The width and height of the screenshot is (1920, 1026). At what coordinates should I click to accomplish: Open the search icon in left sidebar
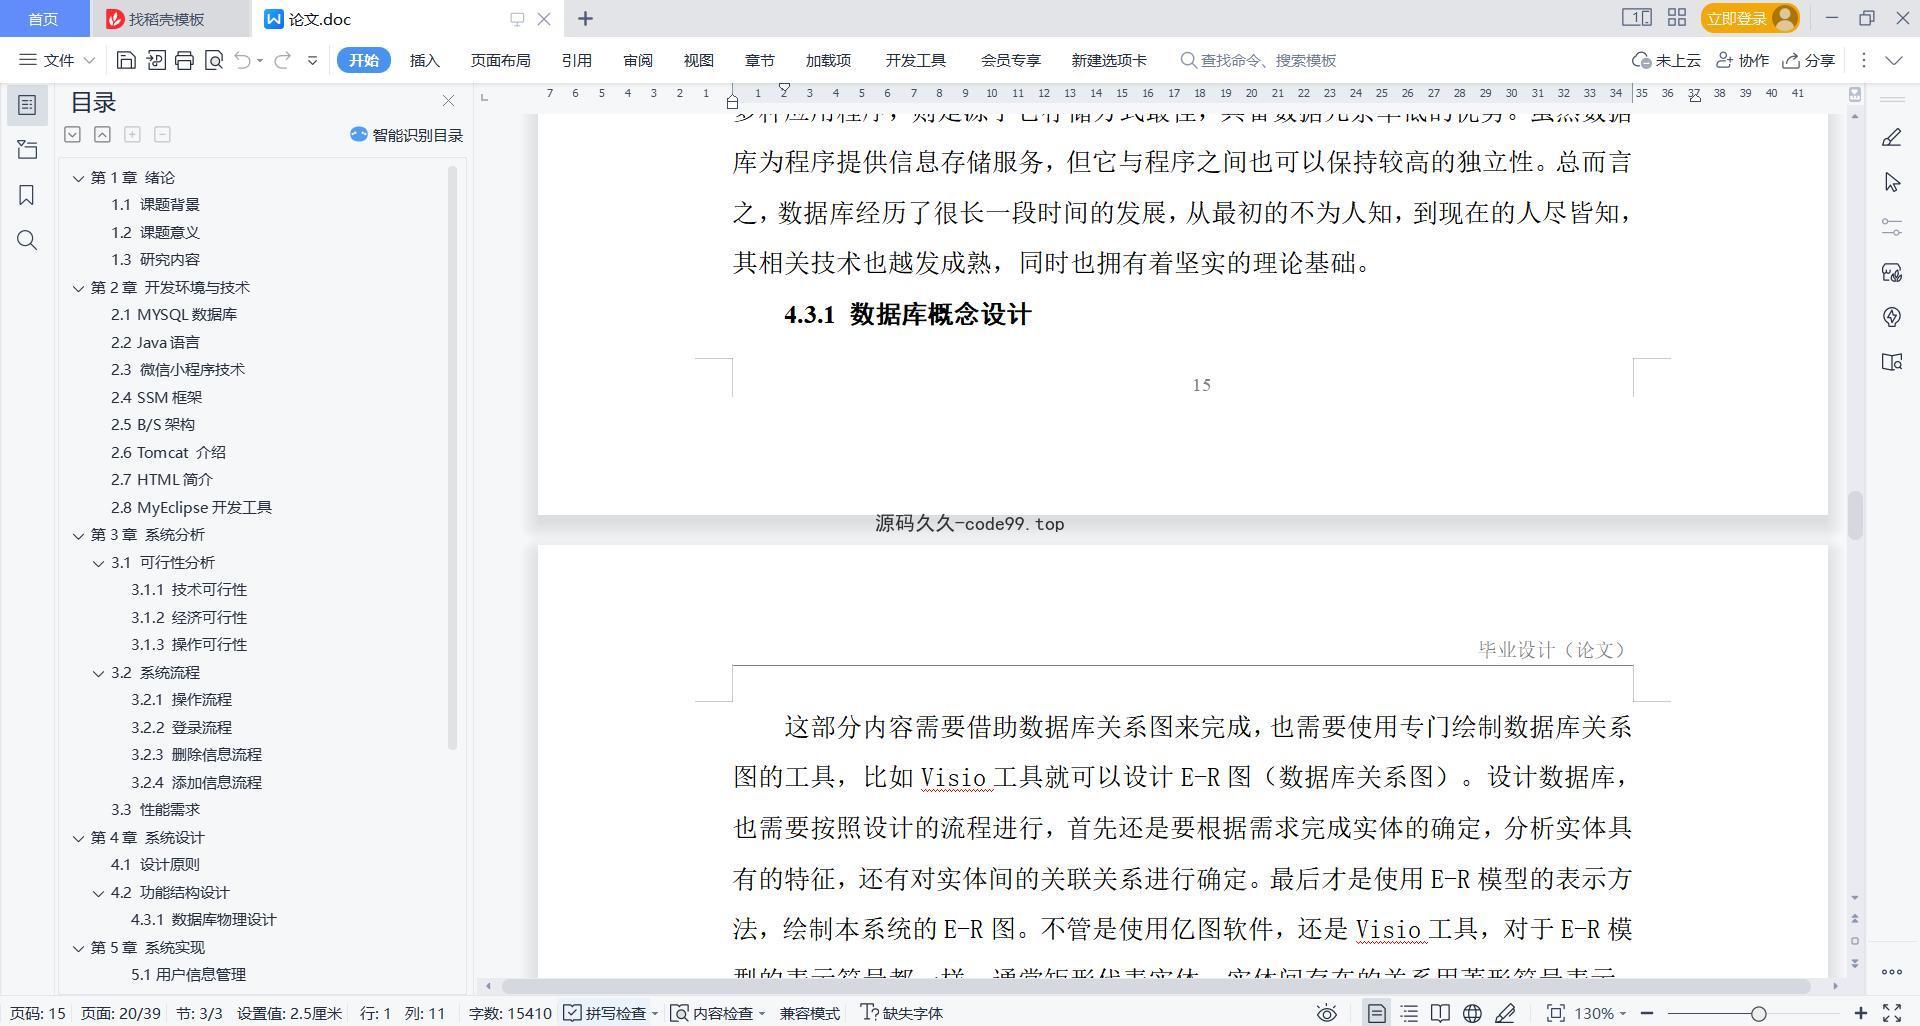(x=27, y=240)
